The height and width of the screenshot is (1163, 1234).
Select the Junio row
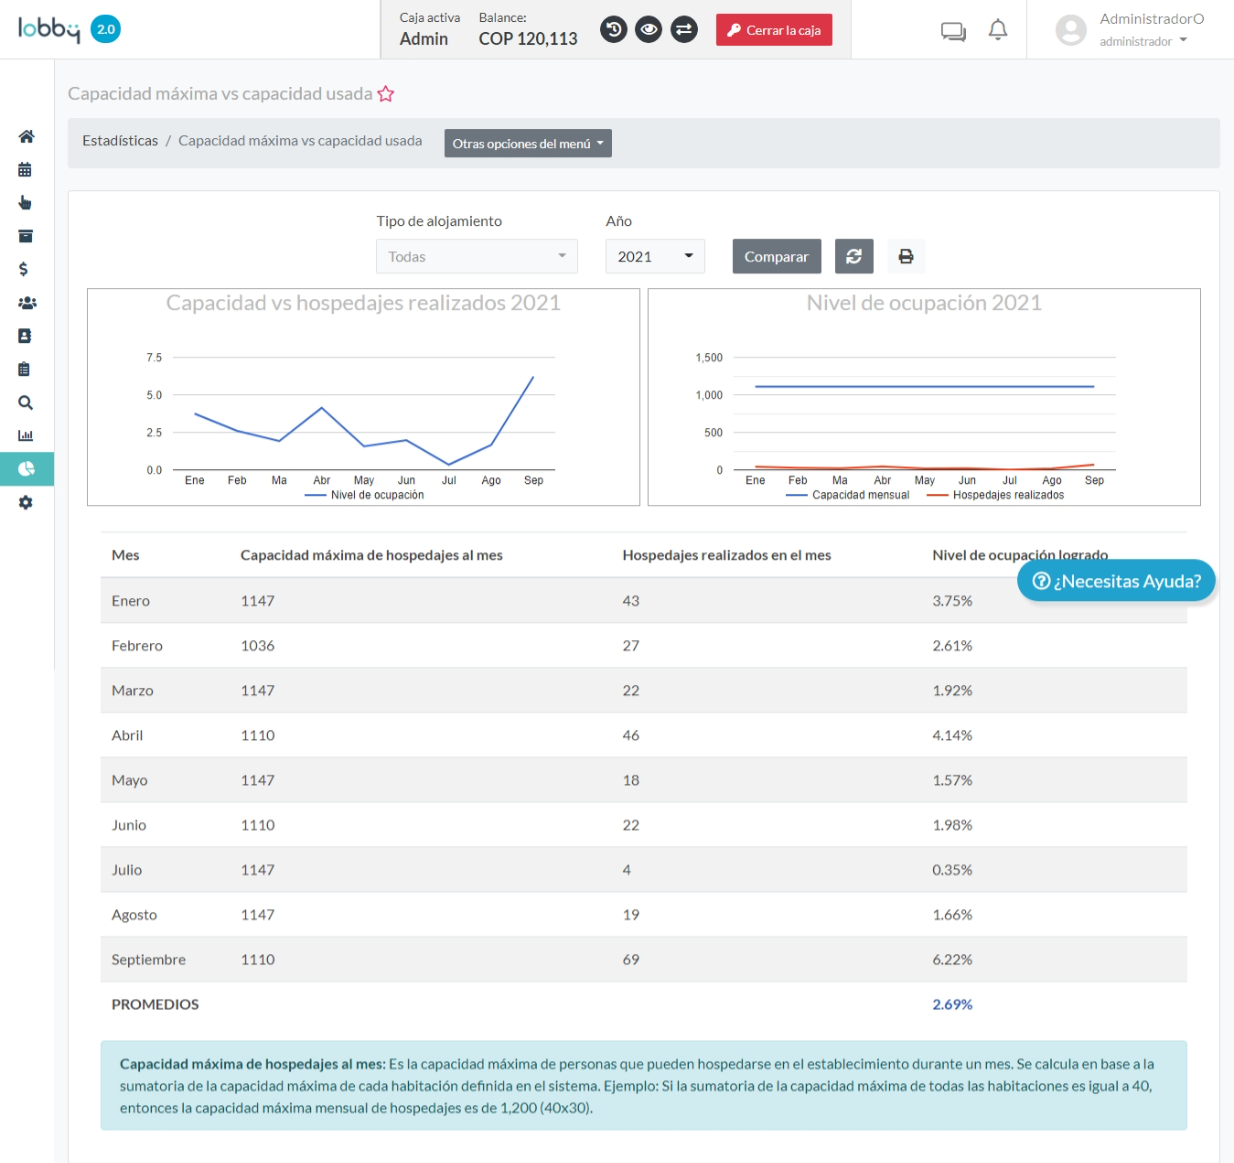coord(643,825)
